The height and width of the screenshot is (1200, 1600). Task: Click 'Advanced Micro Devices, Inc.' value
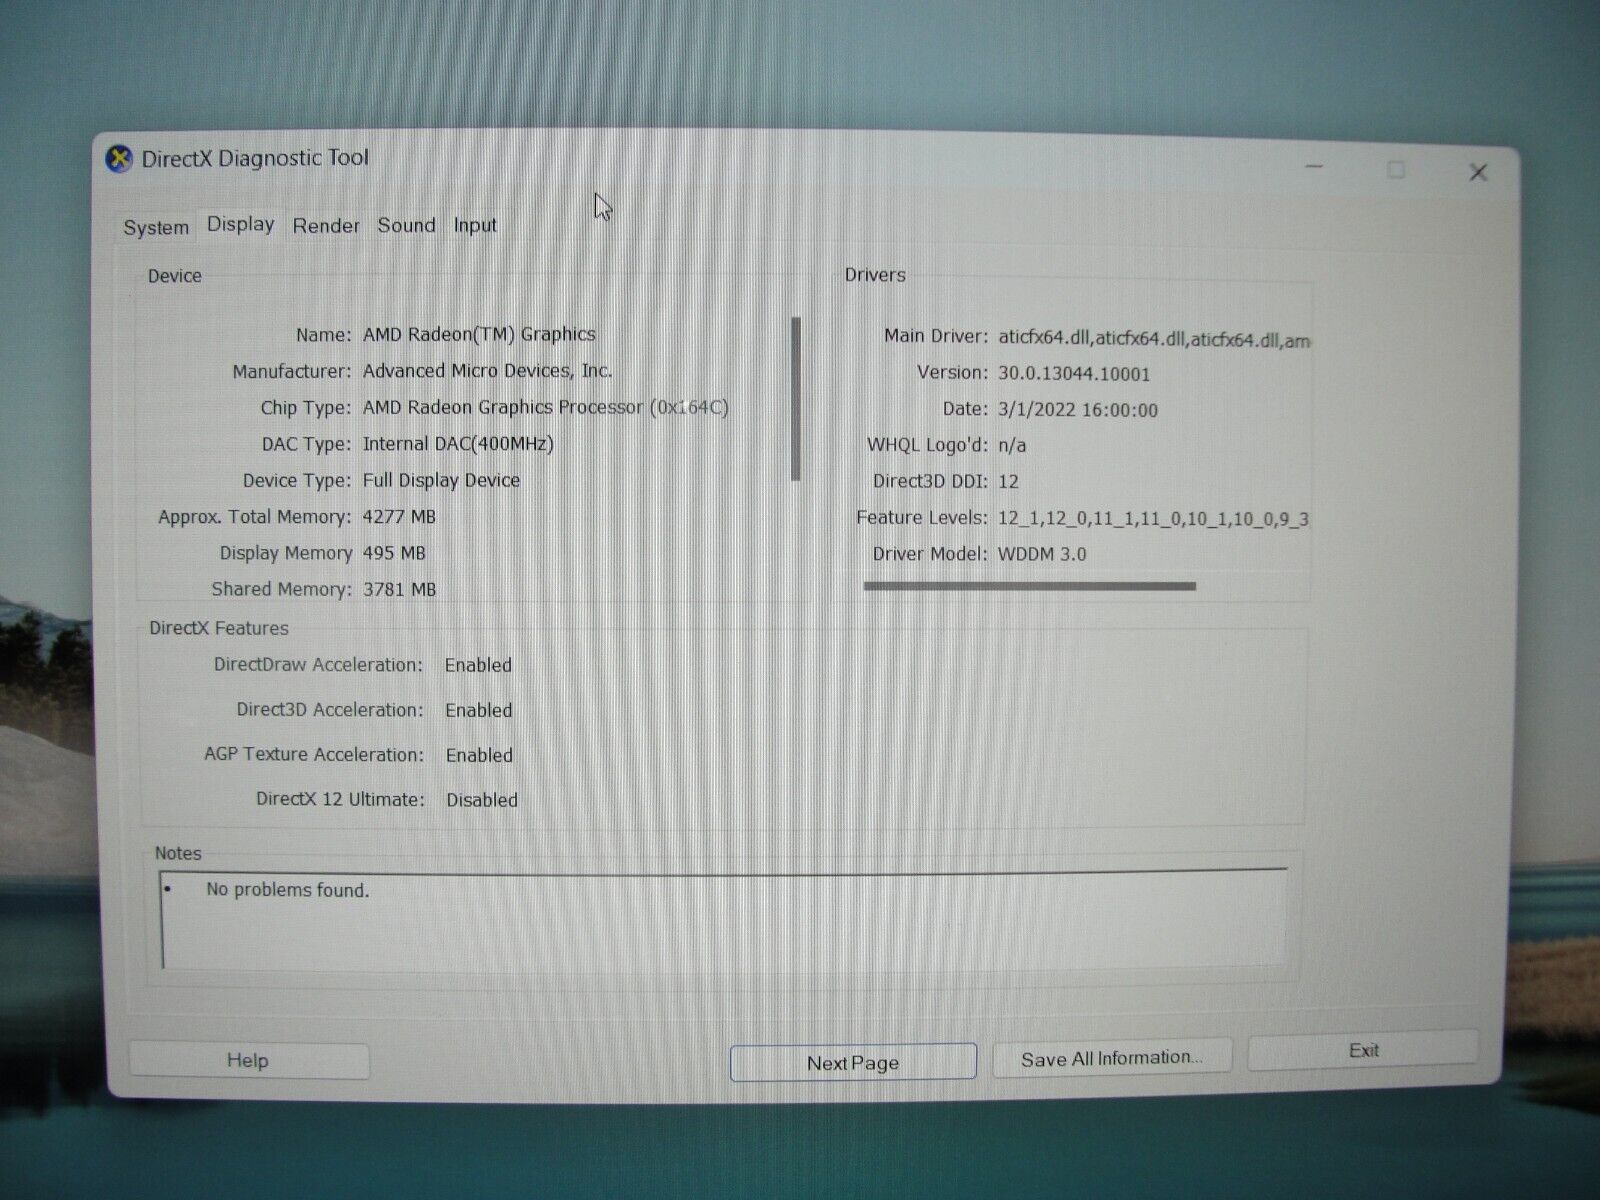487,371
